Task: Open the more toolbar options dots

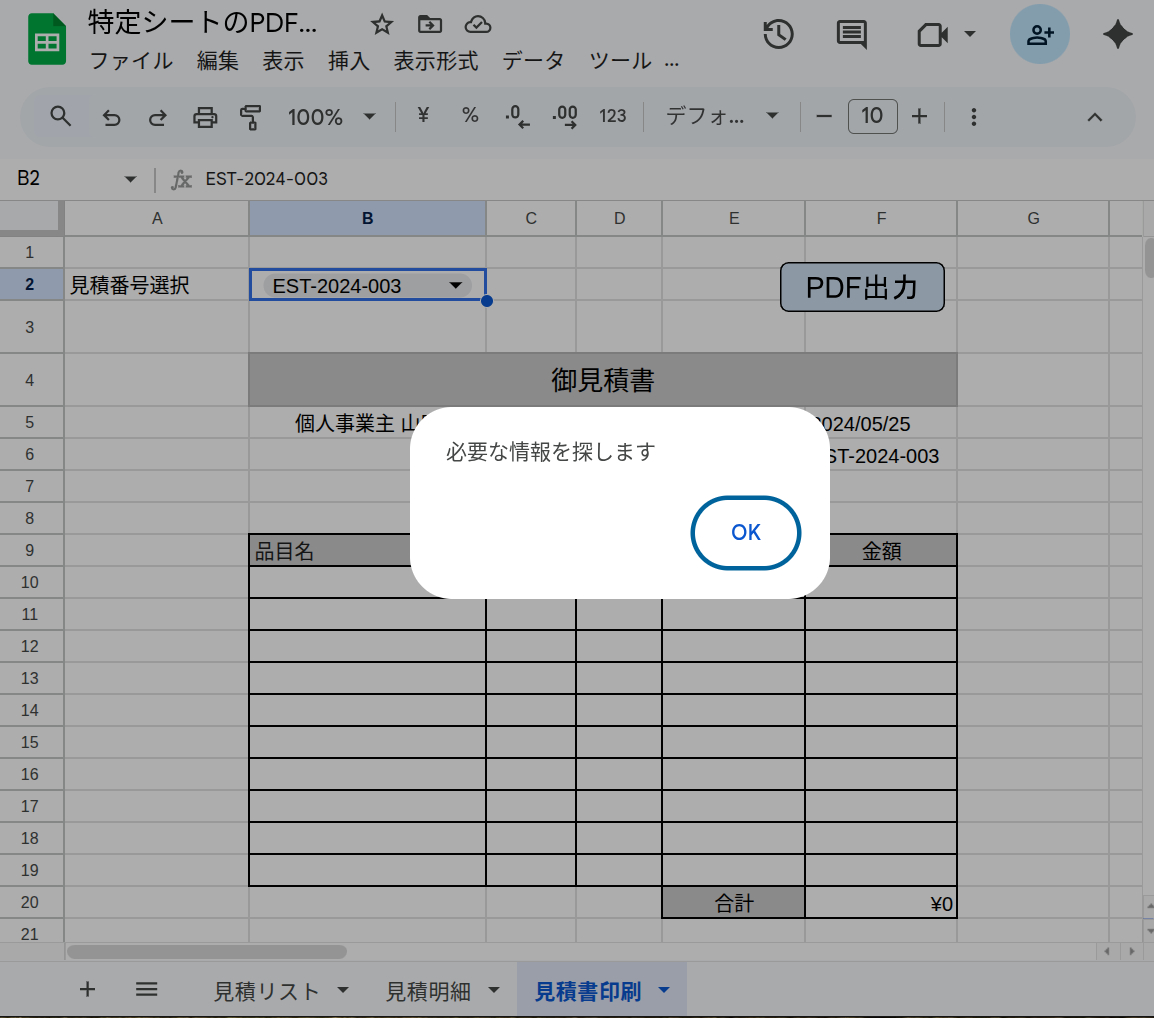Action: pyautogui.click(x=973, y=117)
